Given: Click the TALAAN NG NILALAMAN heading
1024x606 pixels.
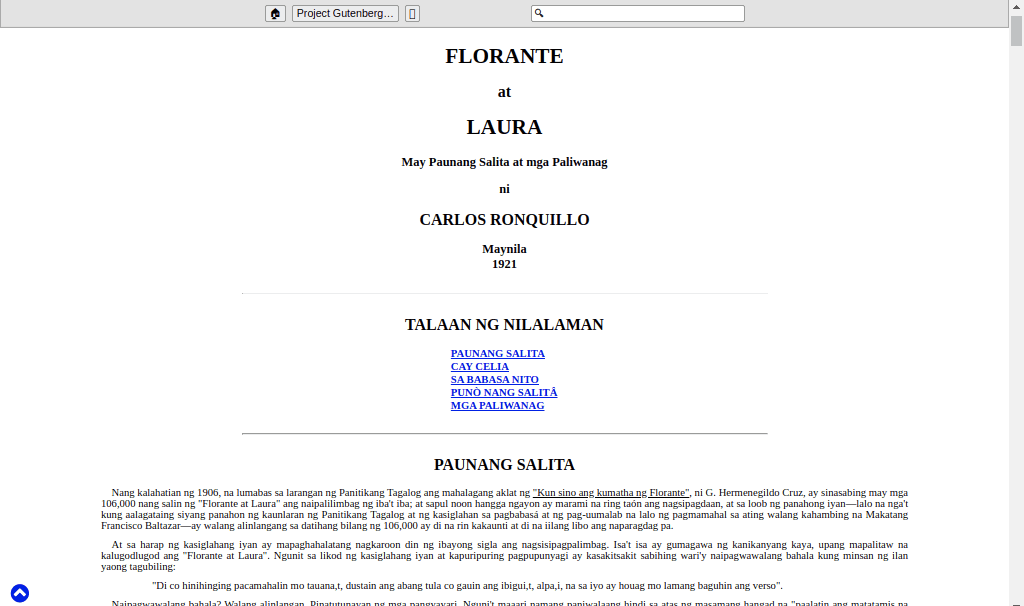Looking at the screenshot, I should coord(504,325).
